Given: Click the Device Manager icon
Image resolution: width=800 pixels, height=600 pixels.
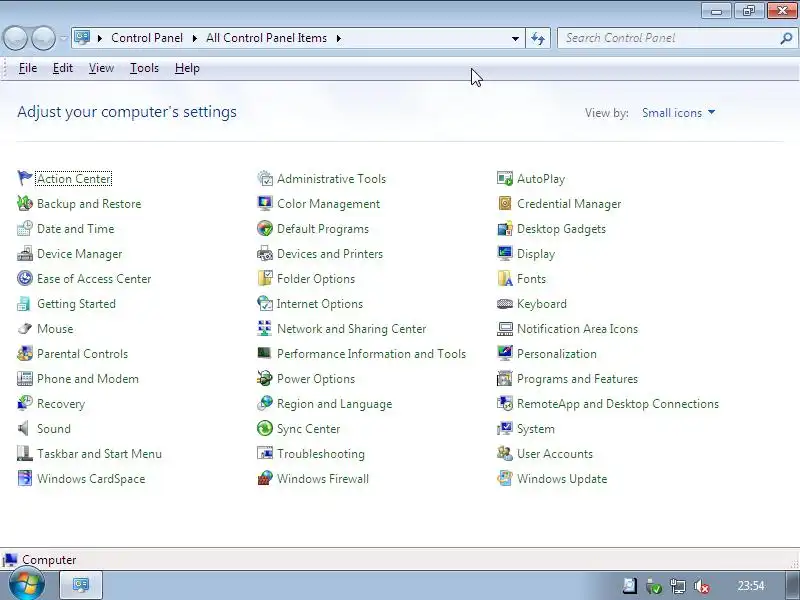Looking at the screenshot, I should point(24,253).
